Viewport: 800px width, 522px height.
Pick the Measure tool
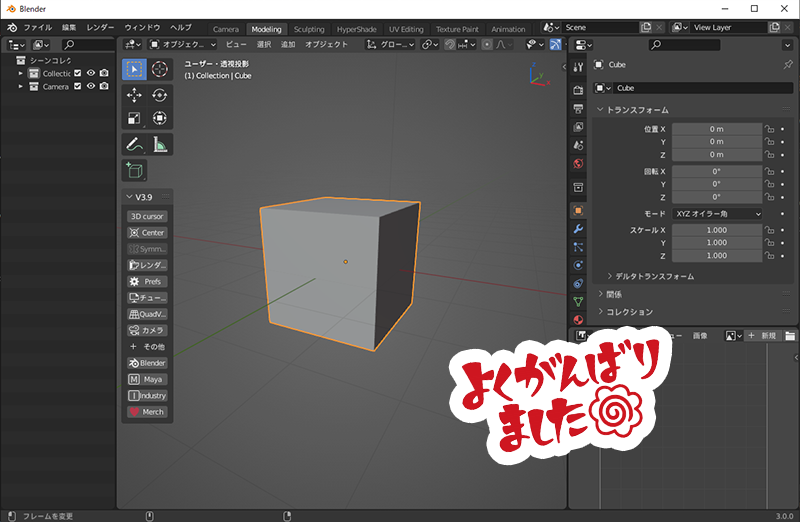tap(159, 145)
